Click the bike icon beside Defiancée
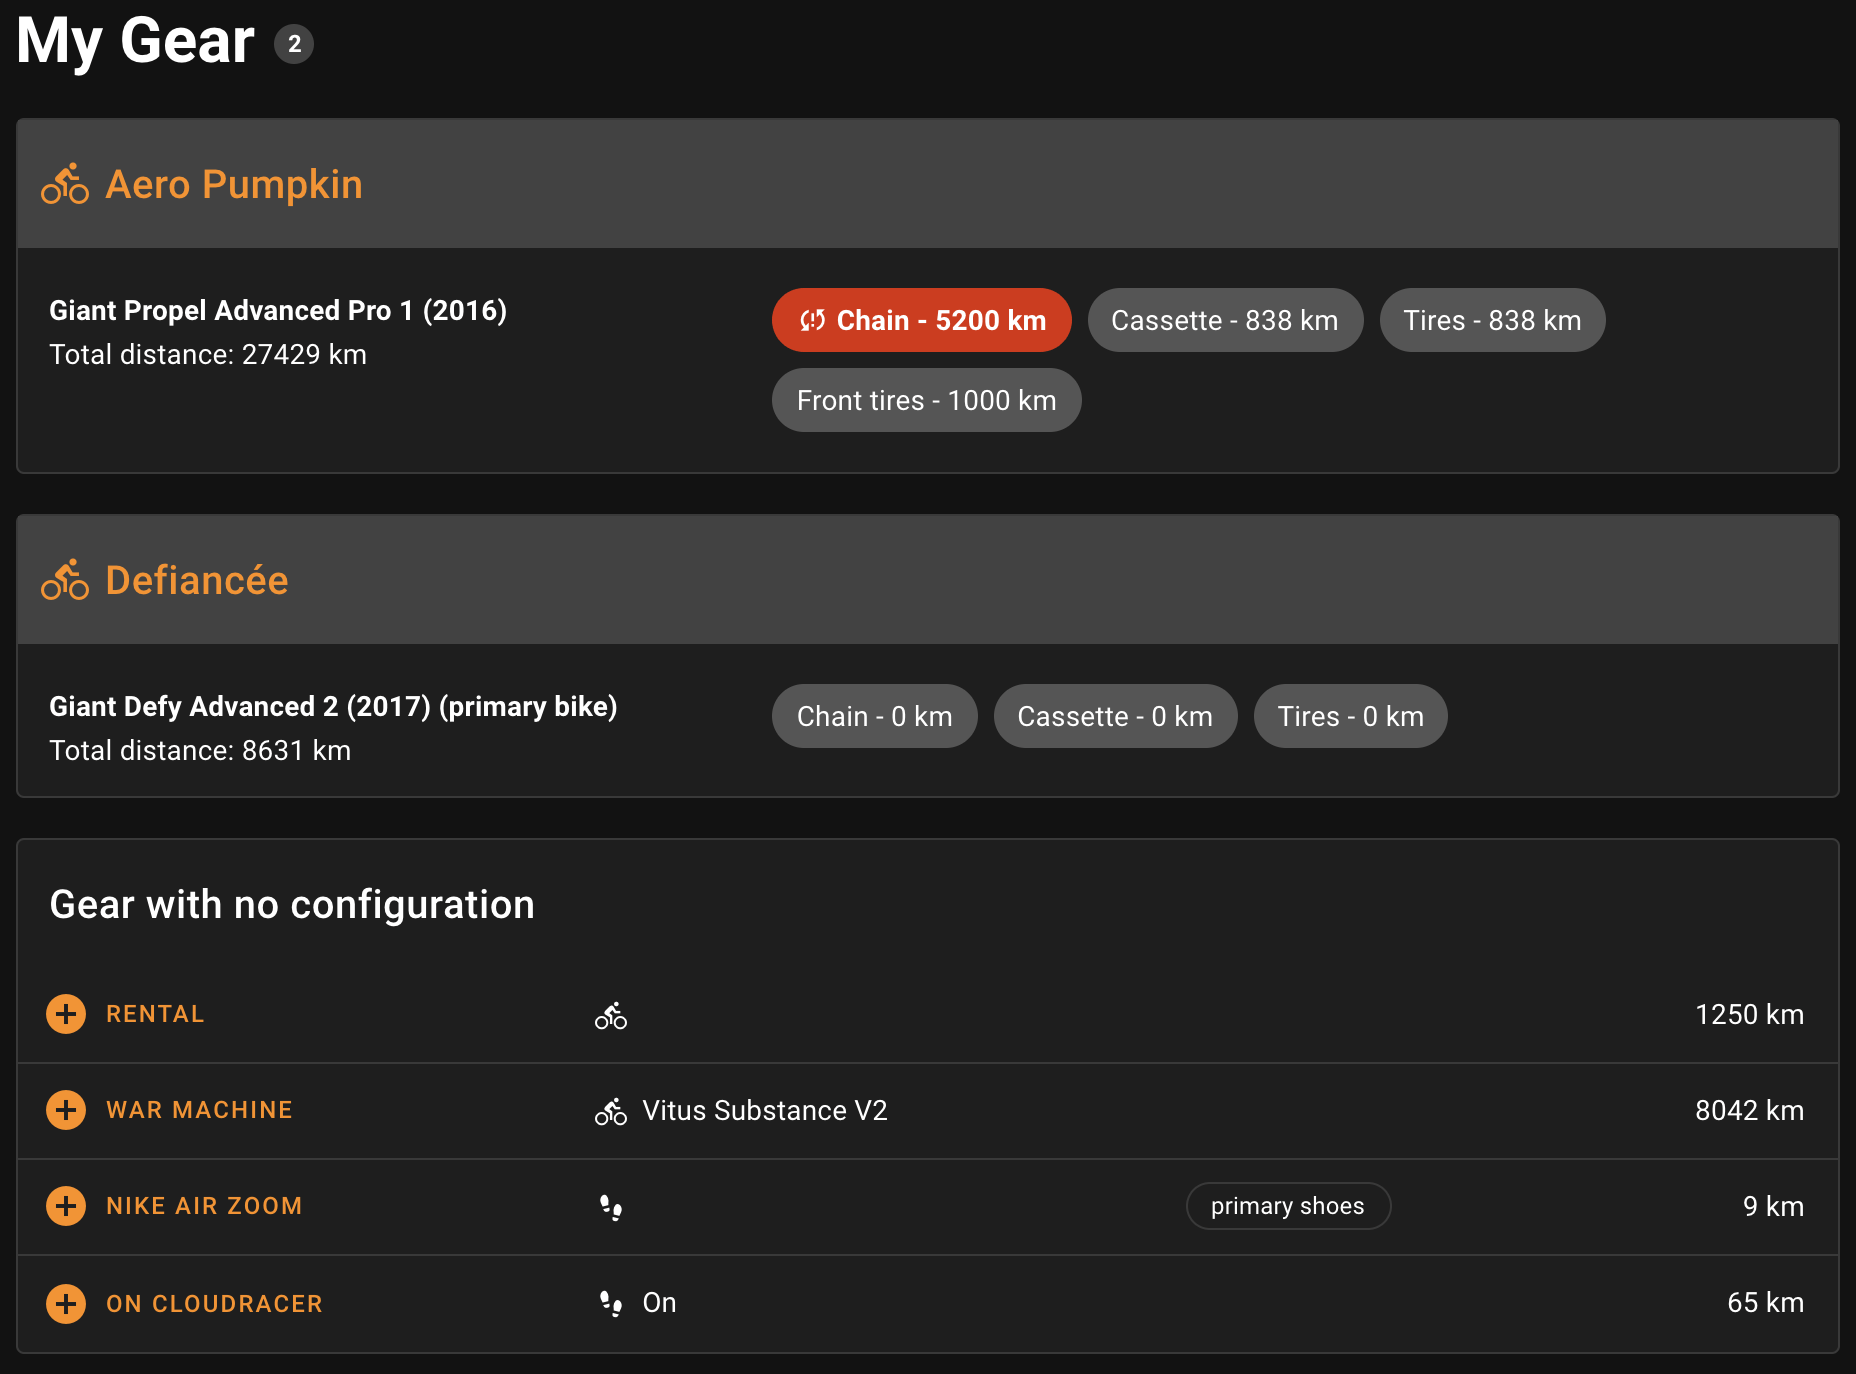 point(65,580)
